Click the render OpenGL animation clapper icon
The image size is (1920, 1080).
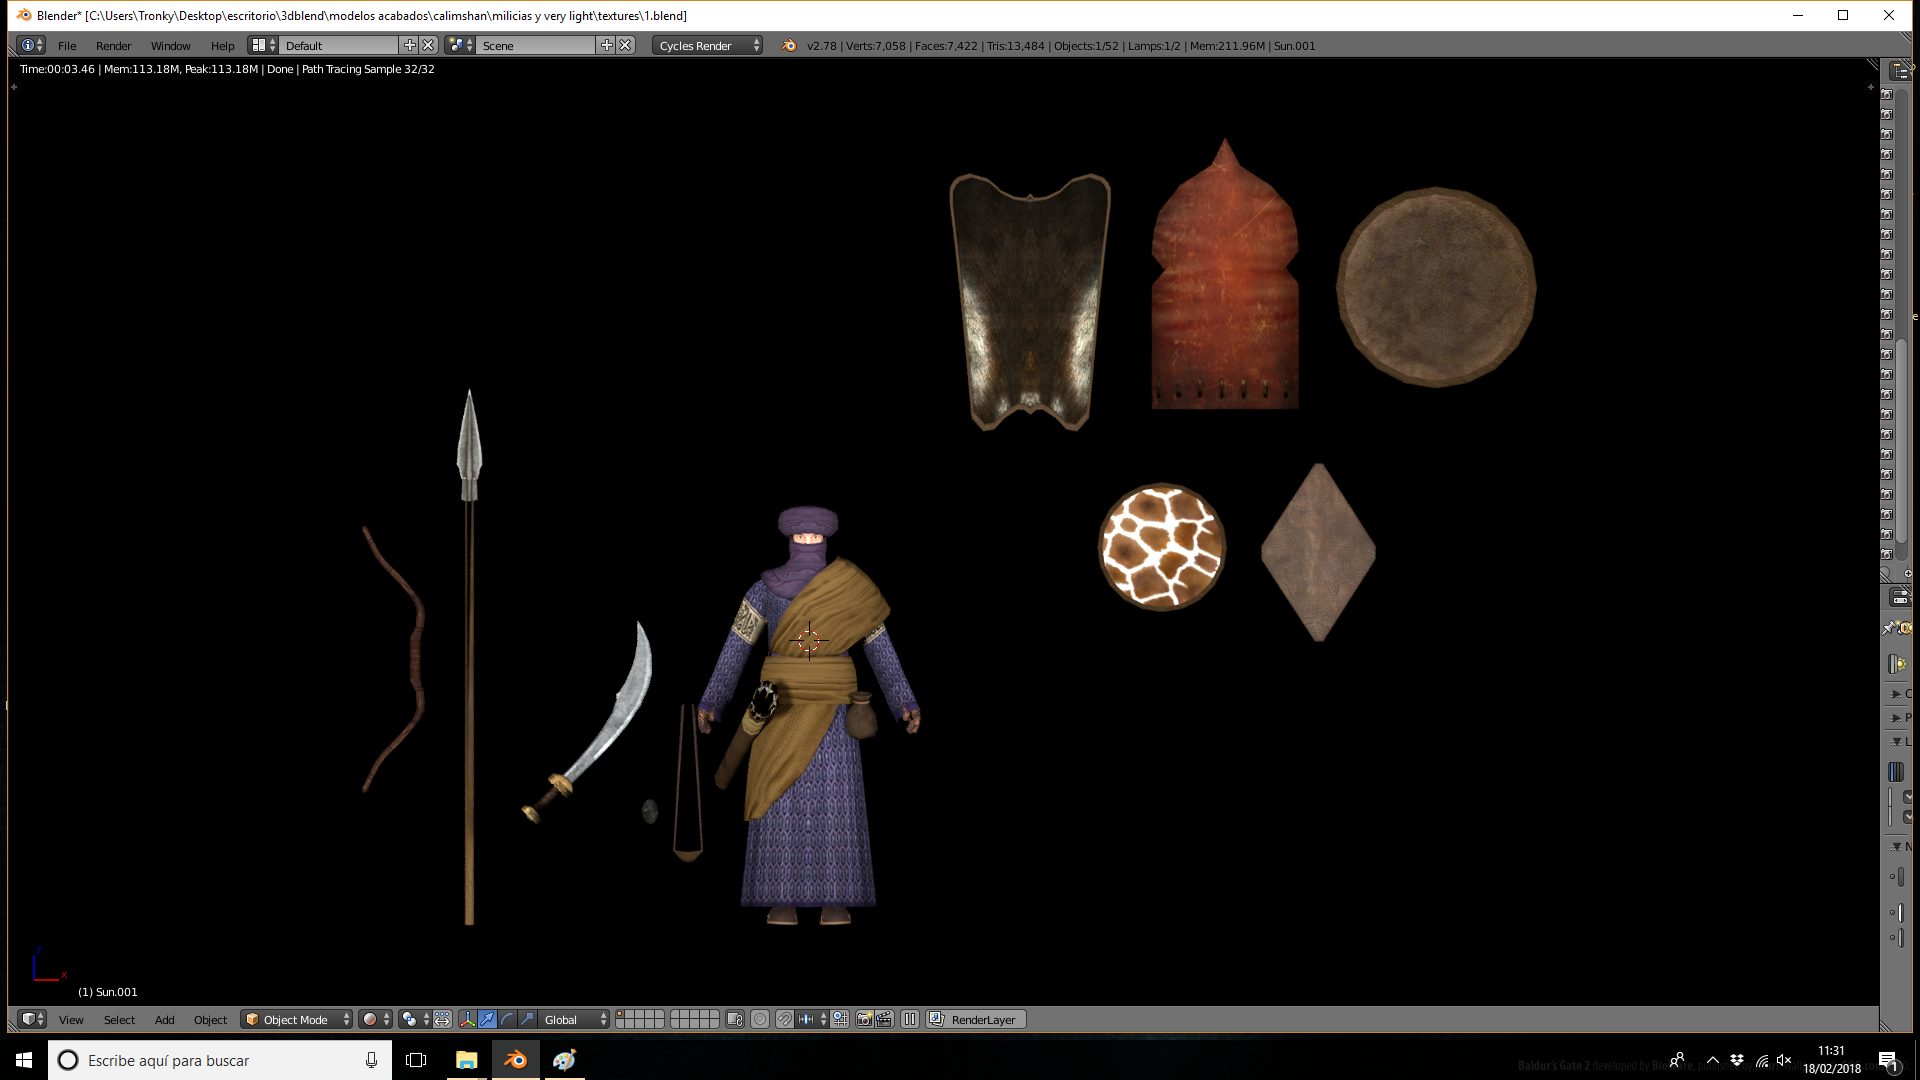[884, 1019]
